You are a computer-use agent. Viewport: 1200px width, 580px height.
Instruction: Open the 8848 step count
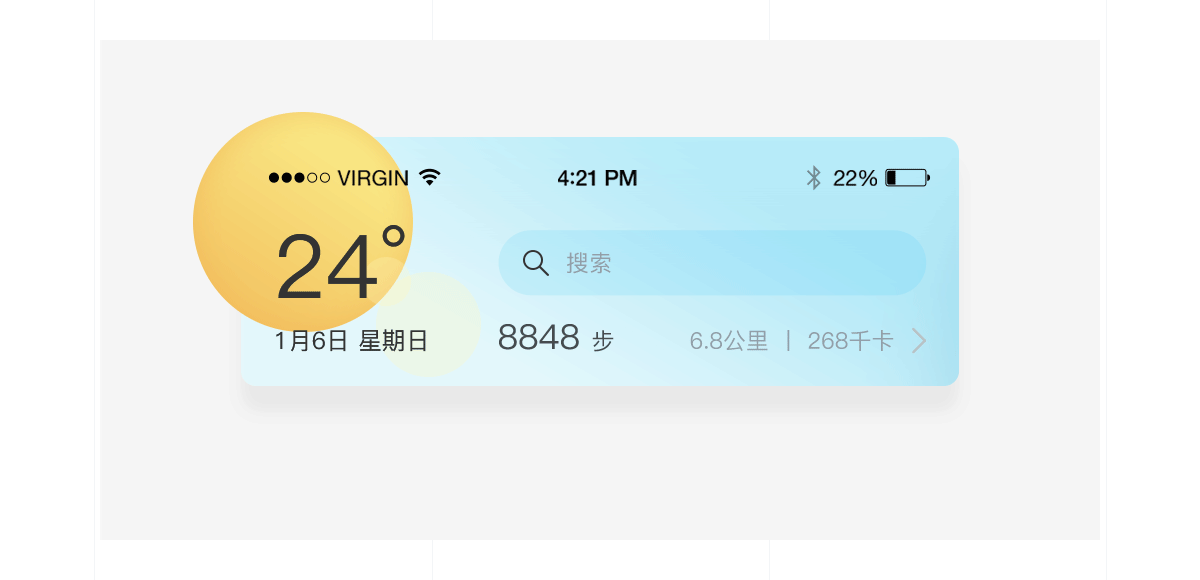[x=538, y=338]
